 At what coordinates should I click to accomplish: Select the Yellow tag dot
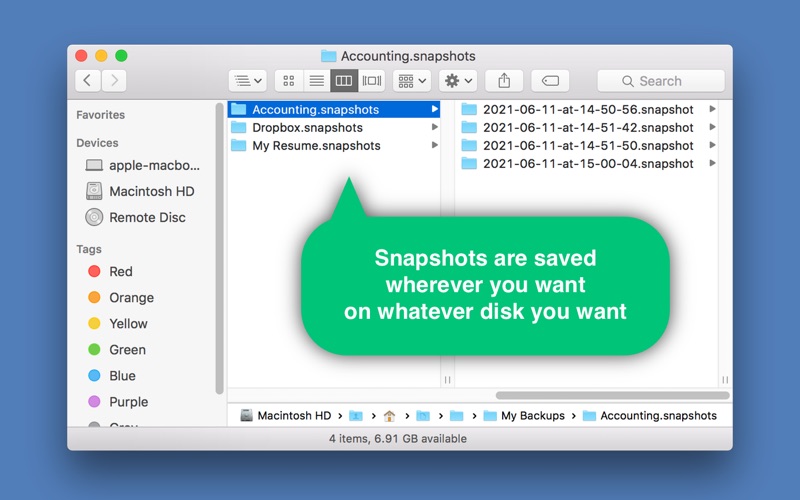click(x=94, y=323)
